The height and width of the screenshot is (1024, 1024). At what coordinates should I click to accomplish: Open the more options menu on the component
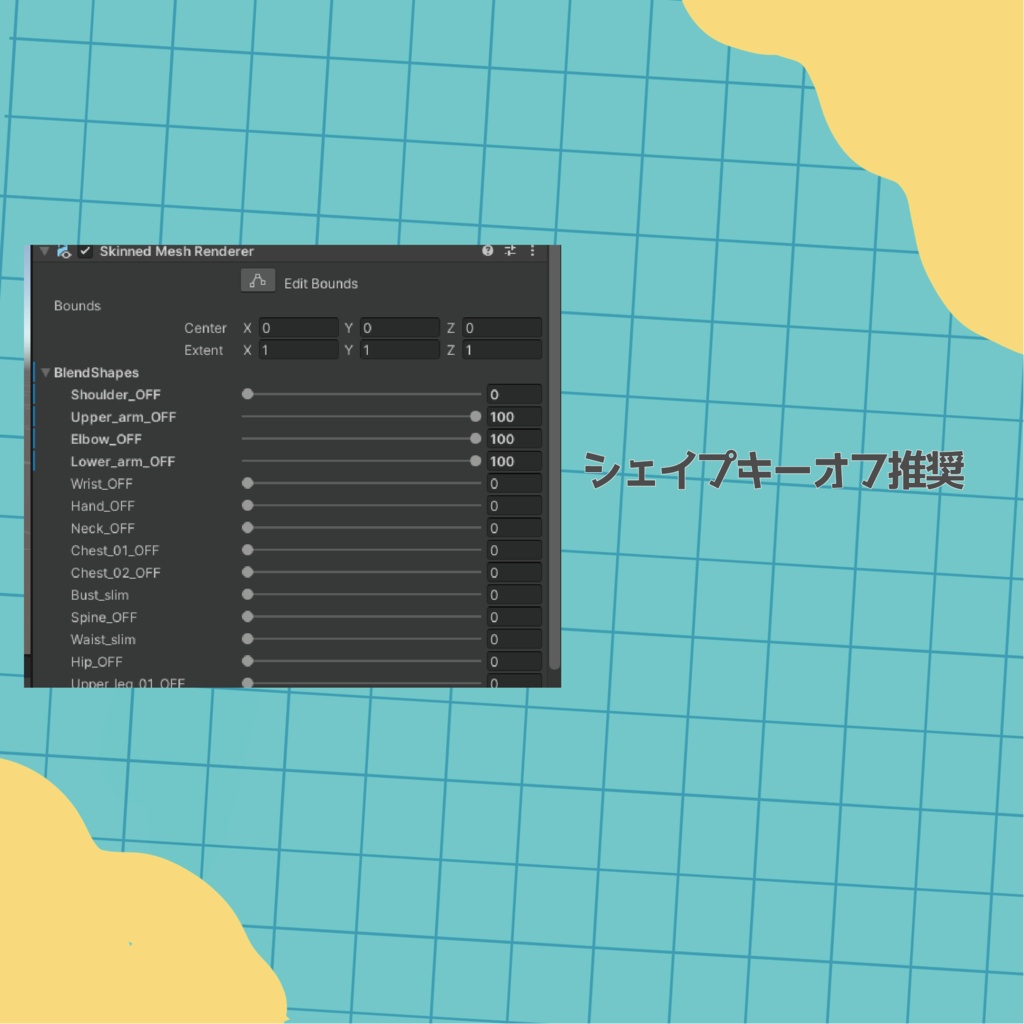[532, 251]
